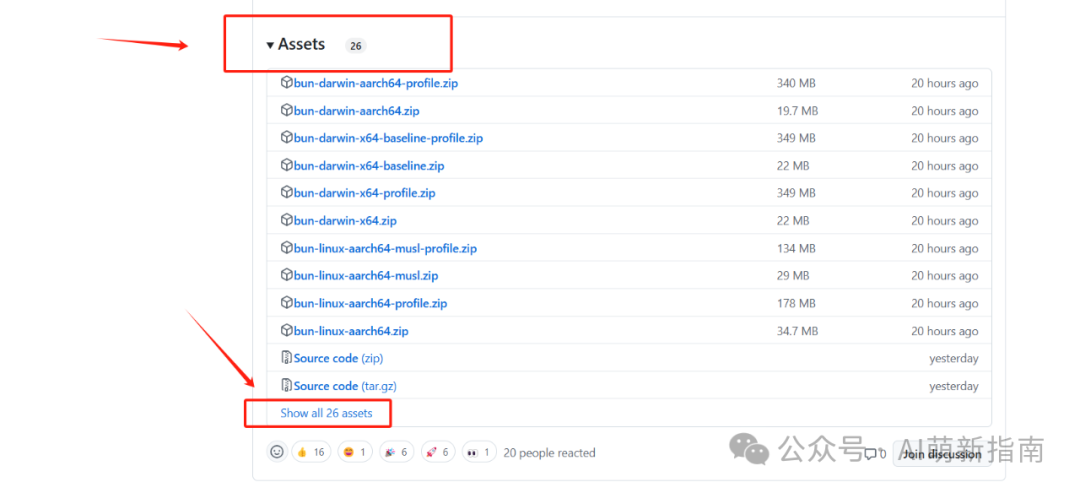Click package icon beside bun-darwin-aarch64.zip
This screenshot has height=493, width=1080.
click(287, 110)
